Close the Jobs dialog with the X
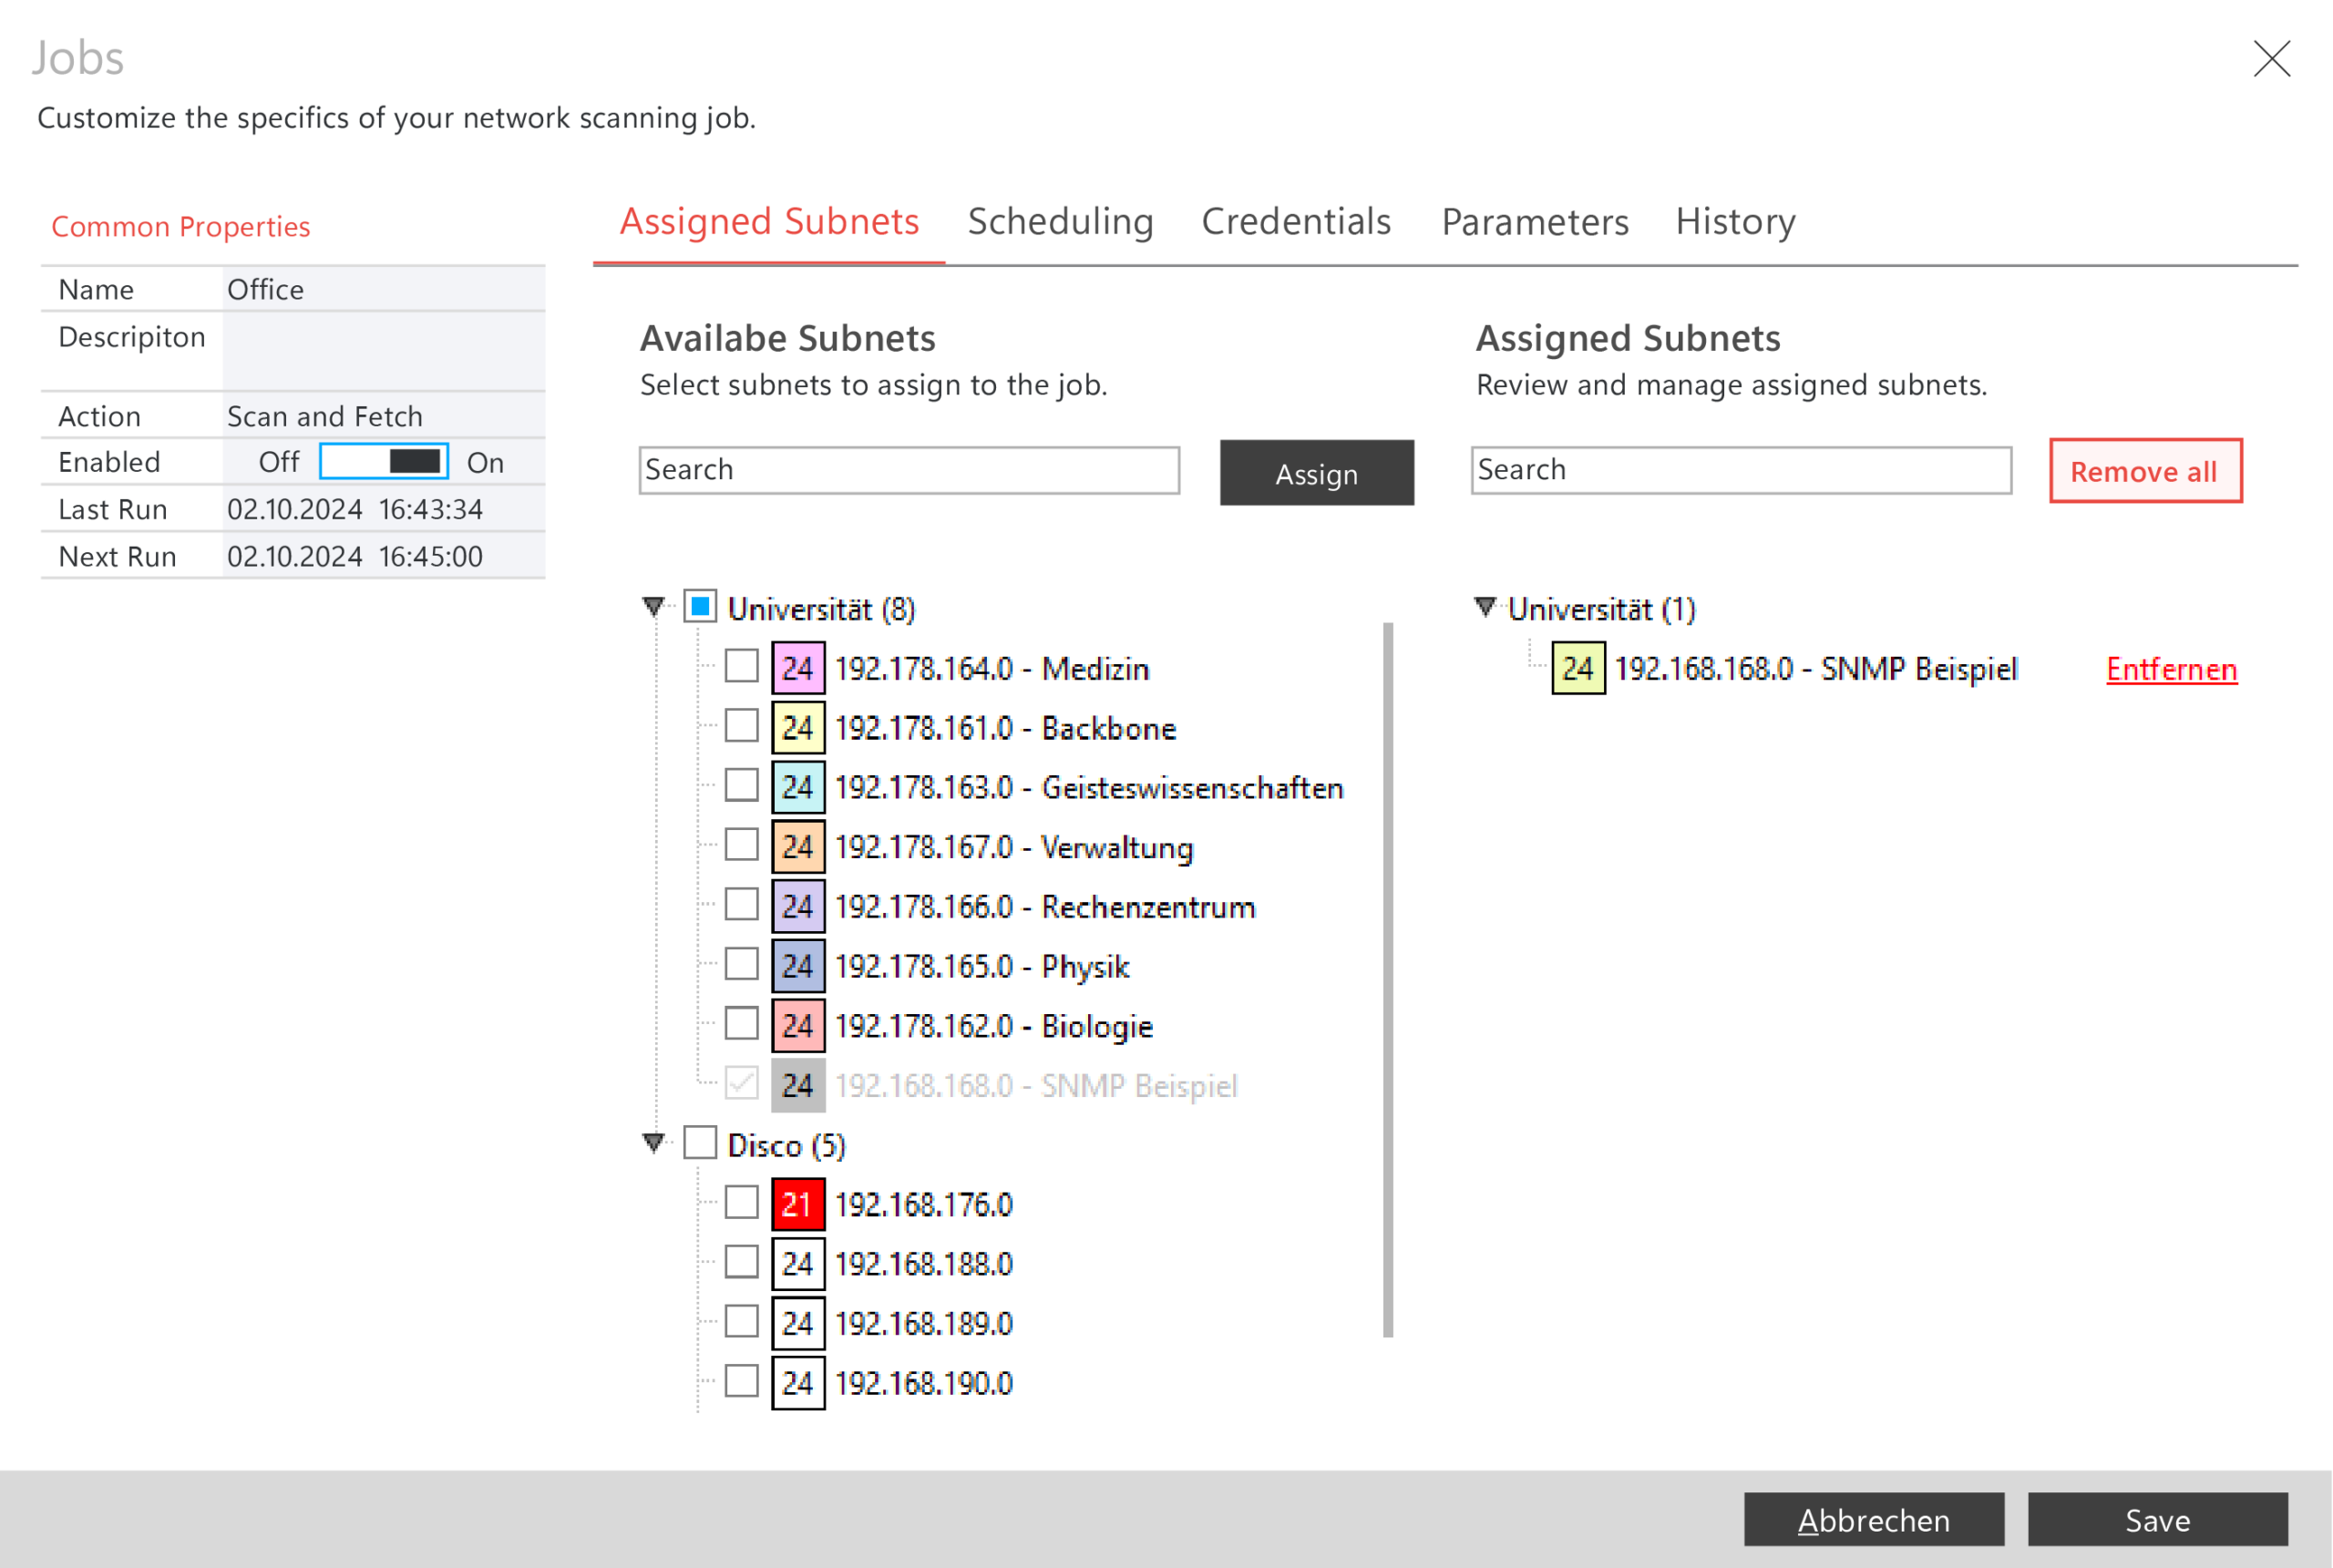 (2271, 58)
